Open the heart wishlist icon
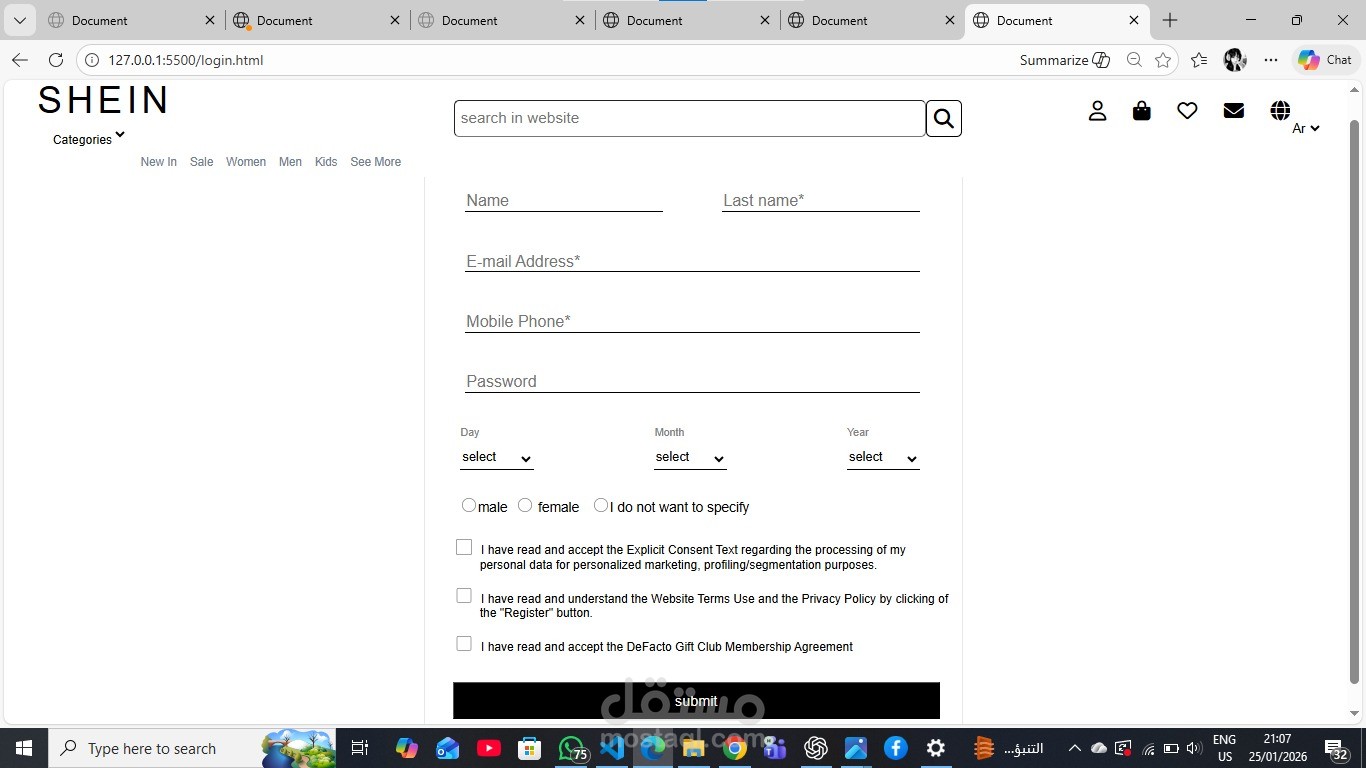 pyautogui.click(x=1187, y=111)
